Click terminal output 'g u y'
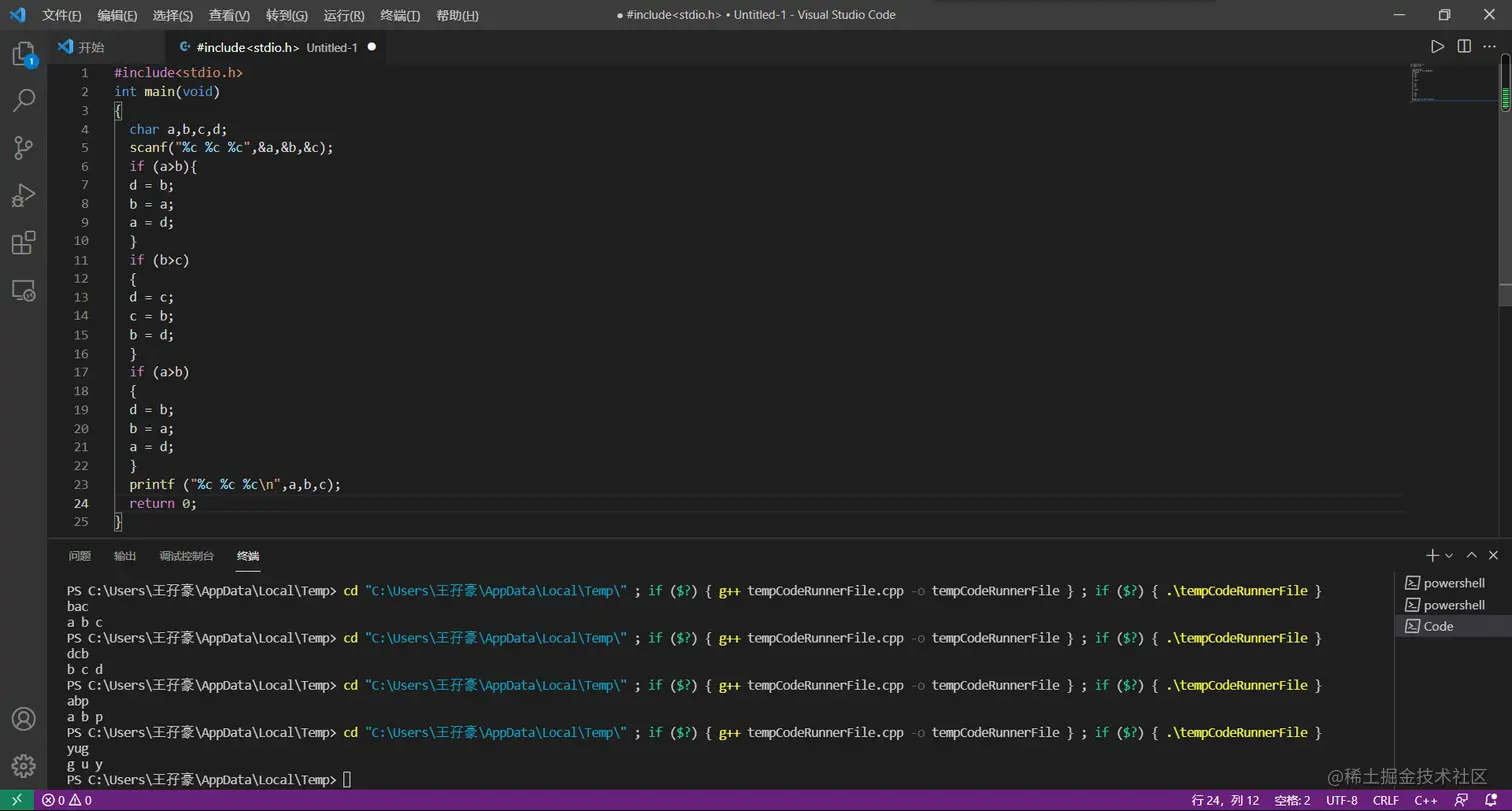 click(x=85, y=765)
